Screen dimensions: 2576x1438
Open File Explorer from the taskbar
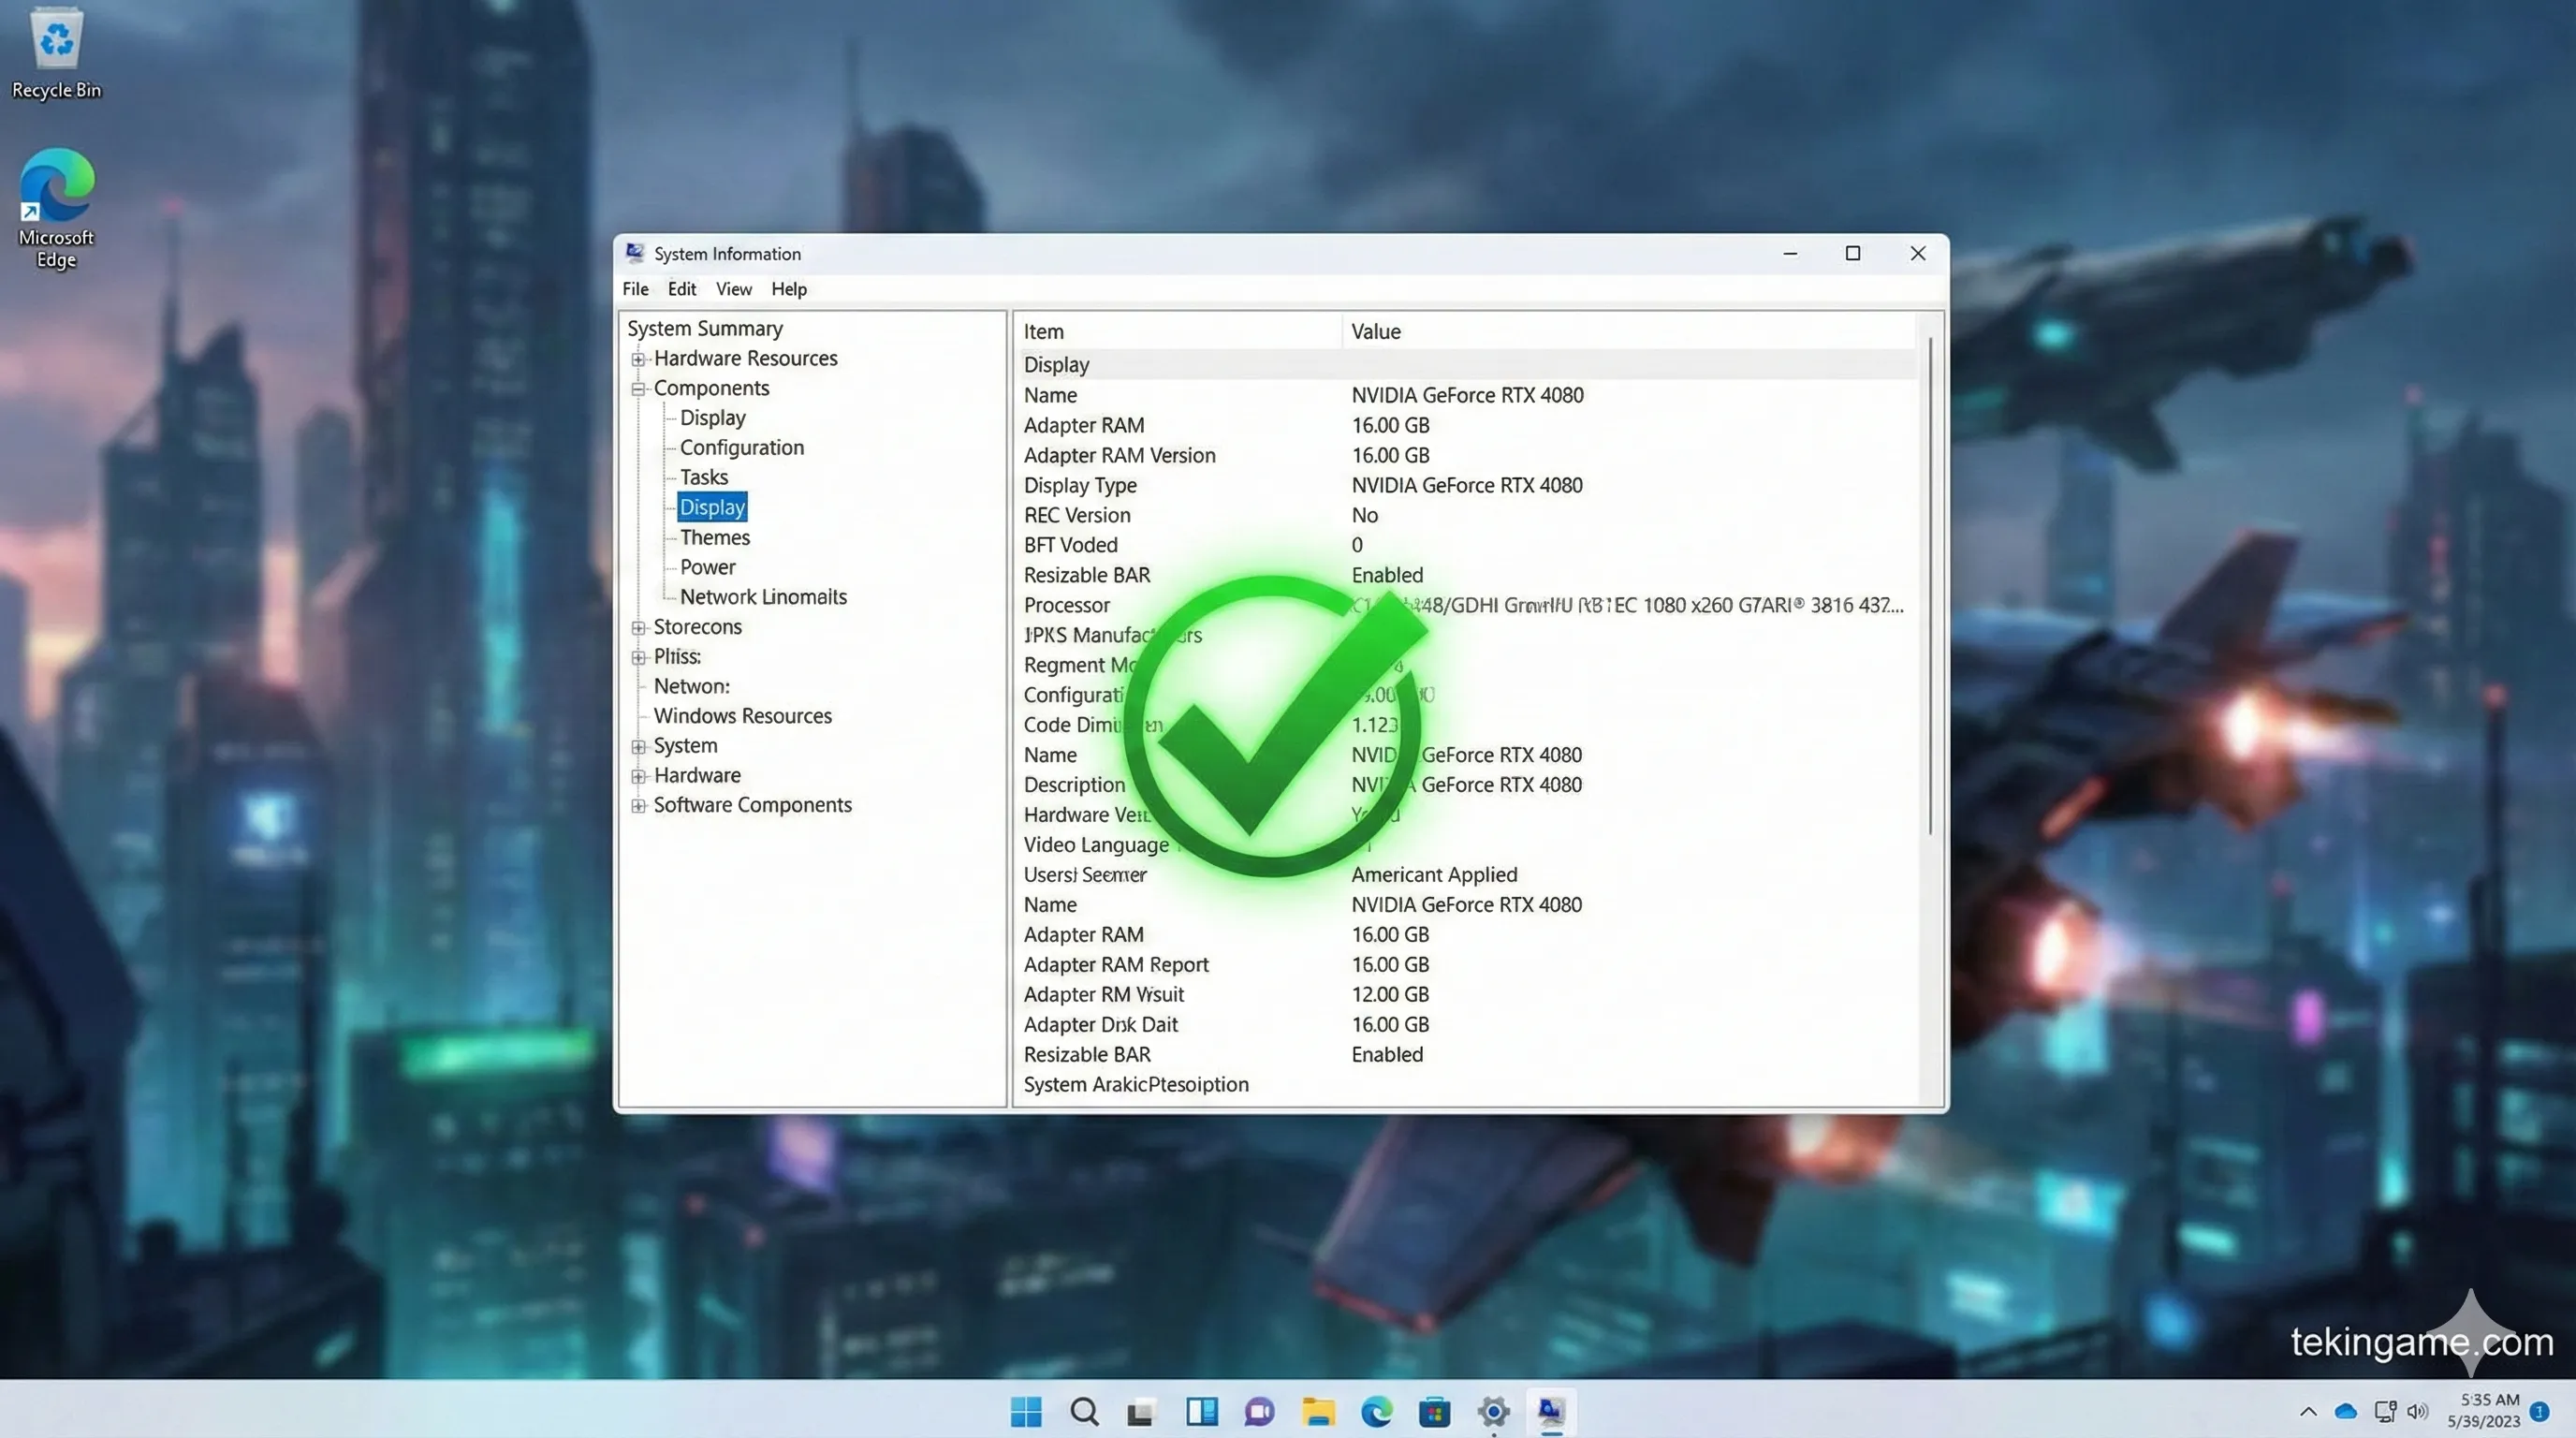coord(1318,1411)
